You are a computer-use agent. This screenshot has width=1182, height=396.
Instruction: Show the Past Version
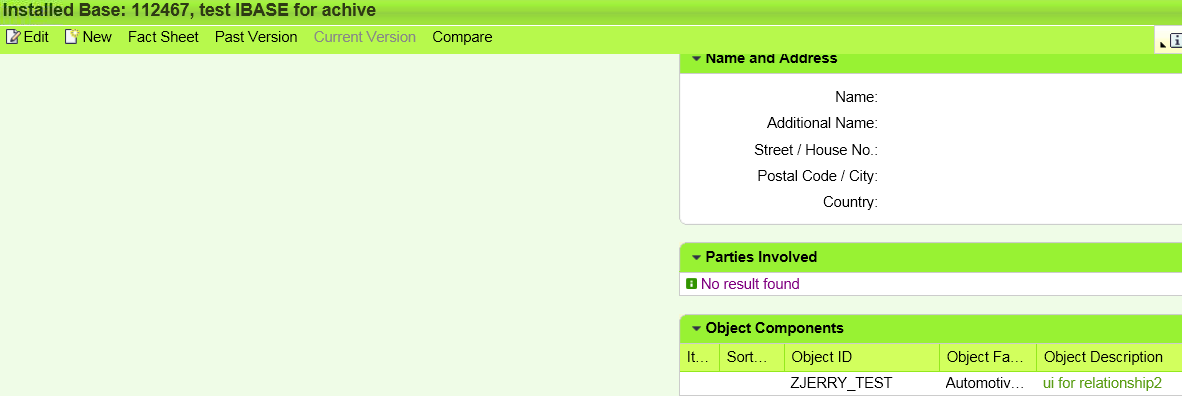click(x=256, y=37)
